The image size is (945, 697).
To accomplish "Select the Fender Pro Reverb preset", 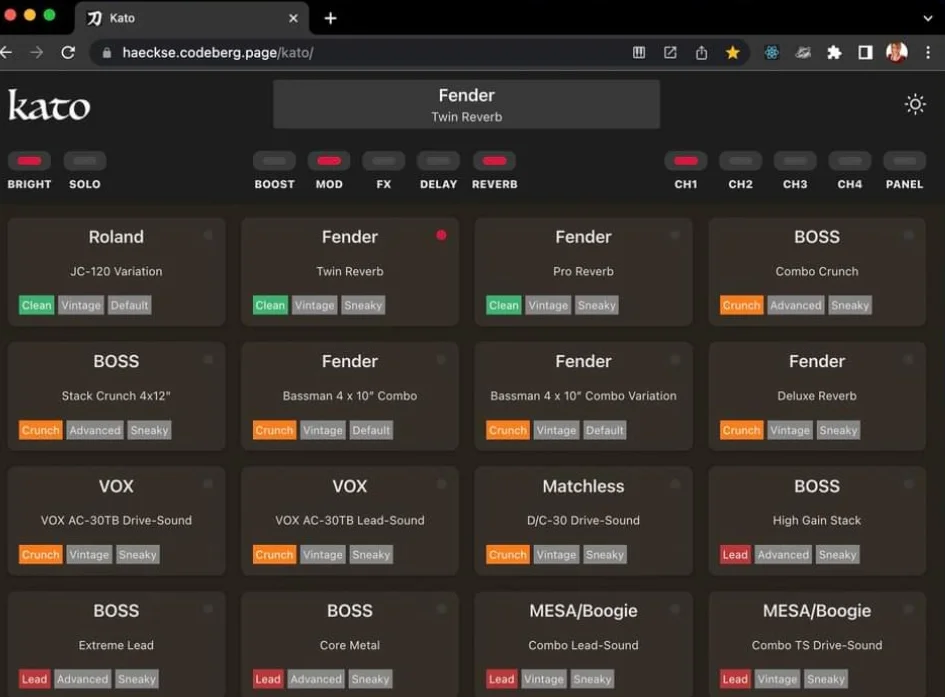I will pos(583,272).
